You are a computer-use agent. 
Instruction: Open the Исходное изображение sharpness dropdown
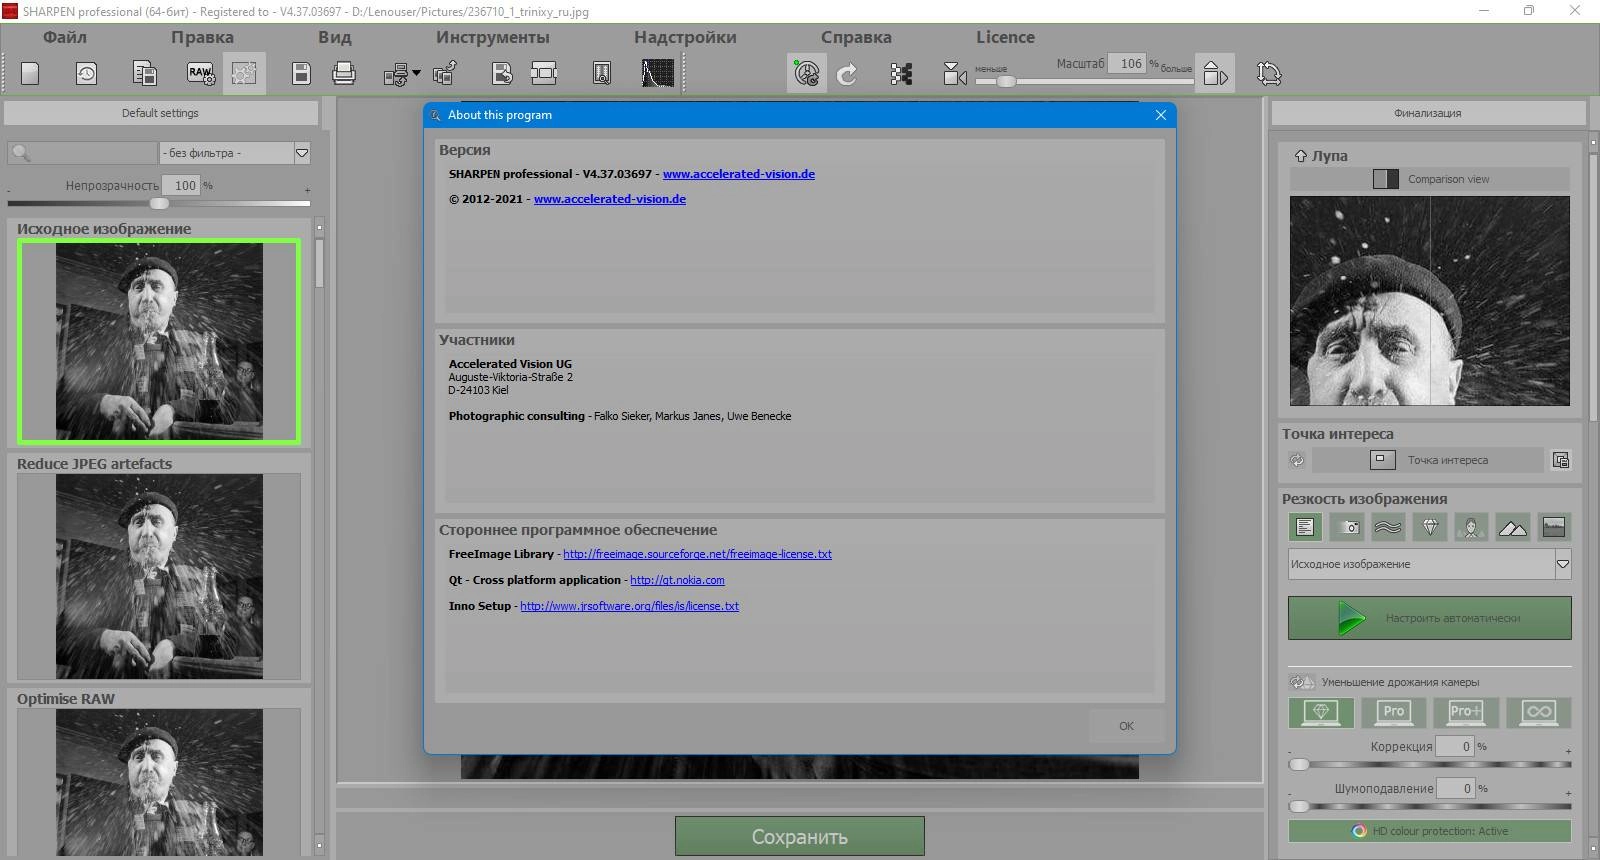(1429, 564)
